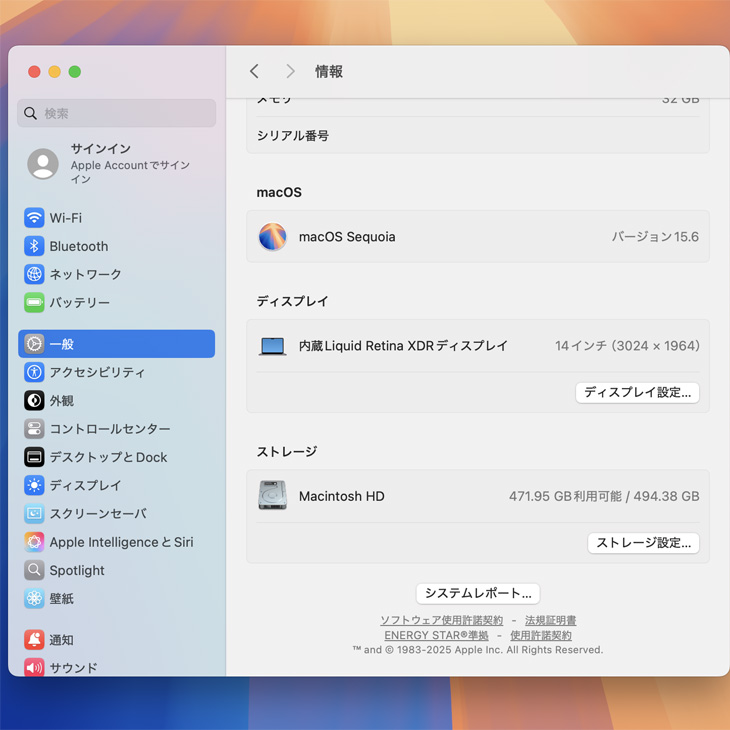
Task: Open the 法規証明書 link
Action: (550, 620)
